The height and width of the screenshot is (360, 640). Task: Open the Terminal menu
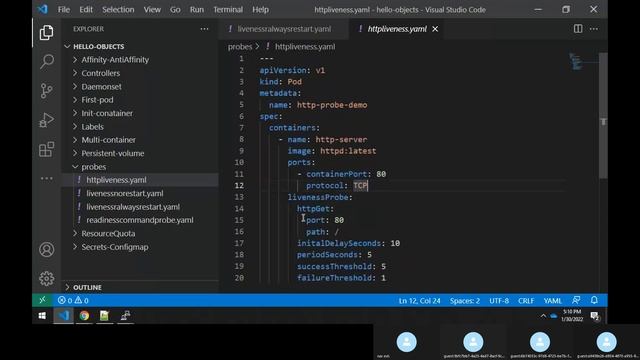click(228, 9)
